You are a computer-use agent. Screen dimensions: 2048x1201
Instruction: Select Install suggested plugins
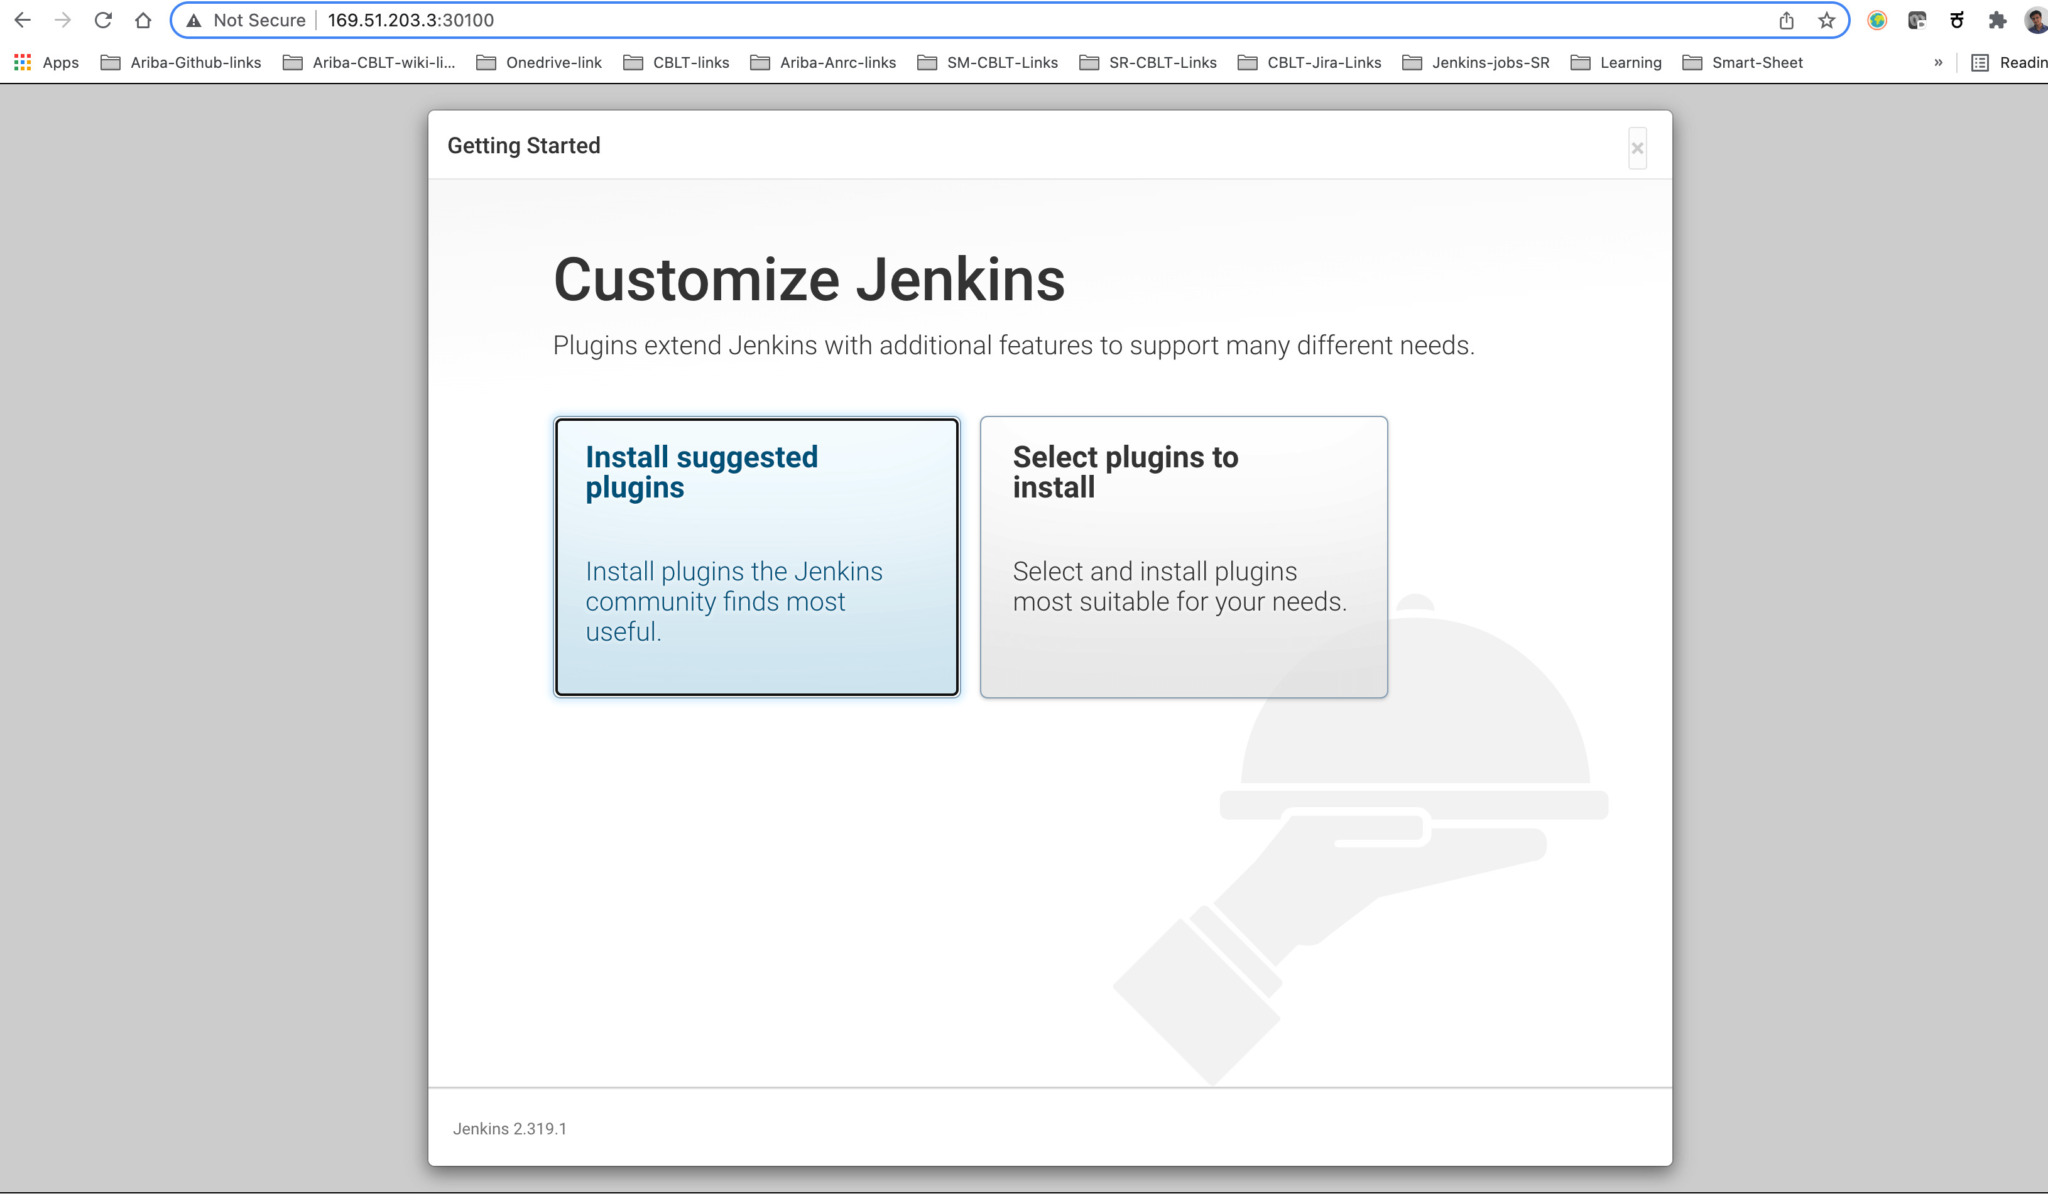click(x=757, y=556)
